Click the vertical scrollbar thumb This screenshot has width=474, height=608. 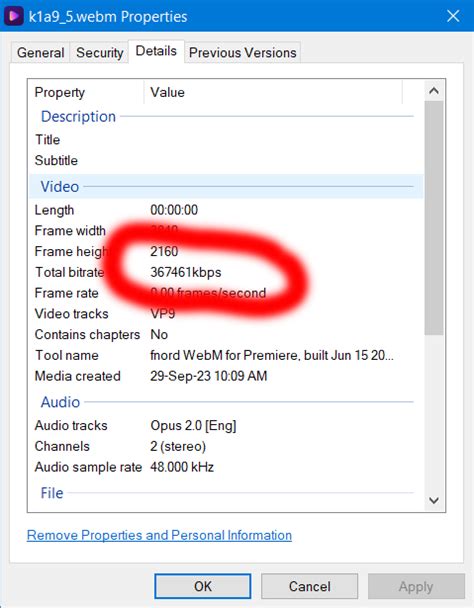click(x=434, y=218)
